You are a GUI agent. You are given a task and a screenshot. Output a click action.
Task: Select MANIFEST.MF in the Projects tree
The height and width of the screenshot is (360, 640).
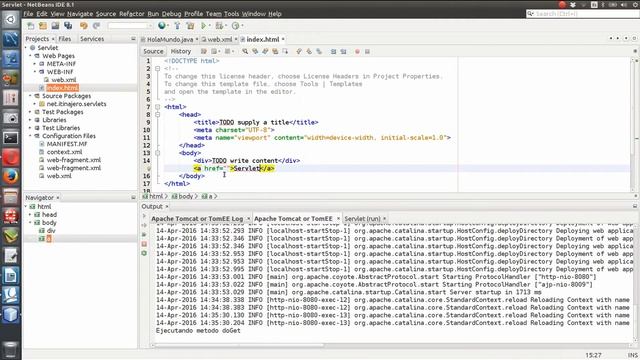(67, 144)
